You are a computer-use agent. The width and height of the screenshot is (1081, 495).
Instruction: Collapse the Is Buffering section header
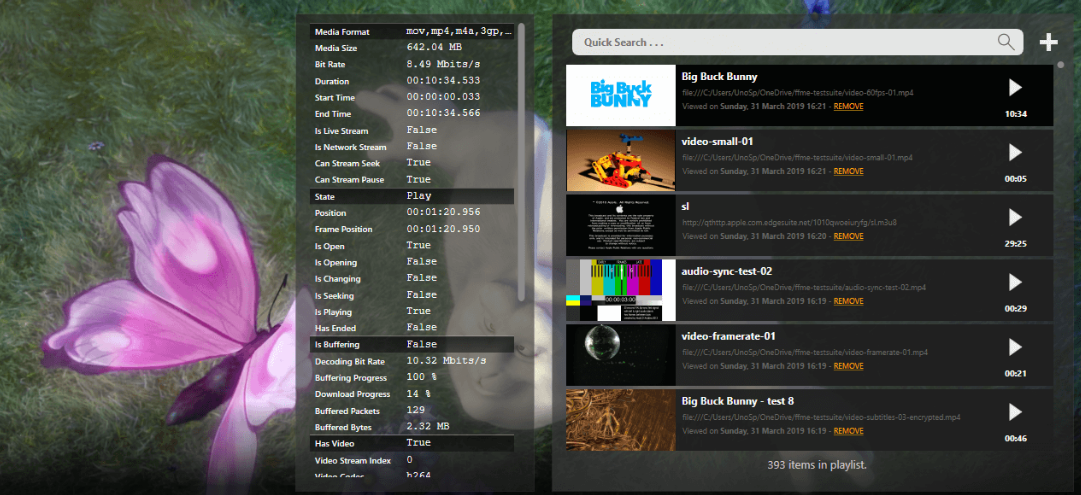tap(412, 344)
